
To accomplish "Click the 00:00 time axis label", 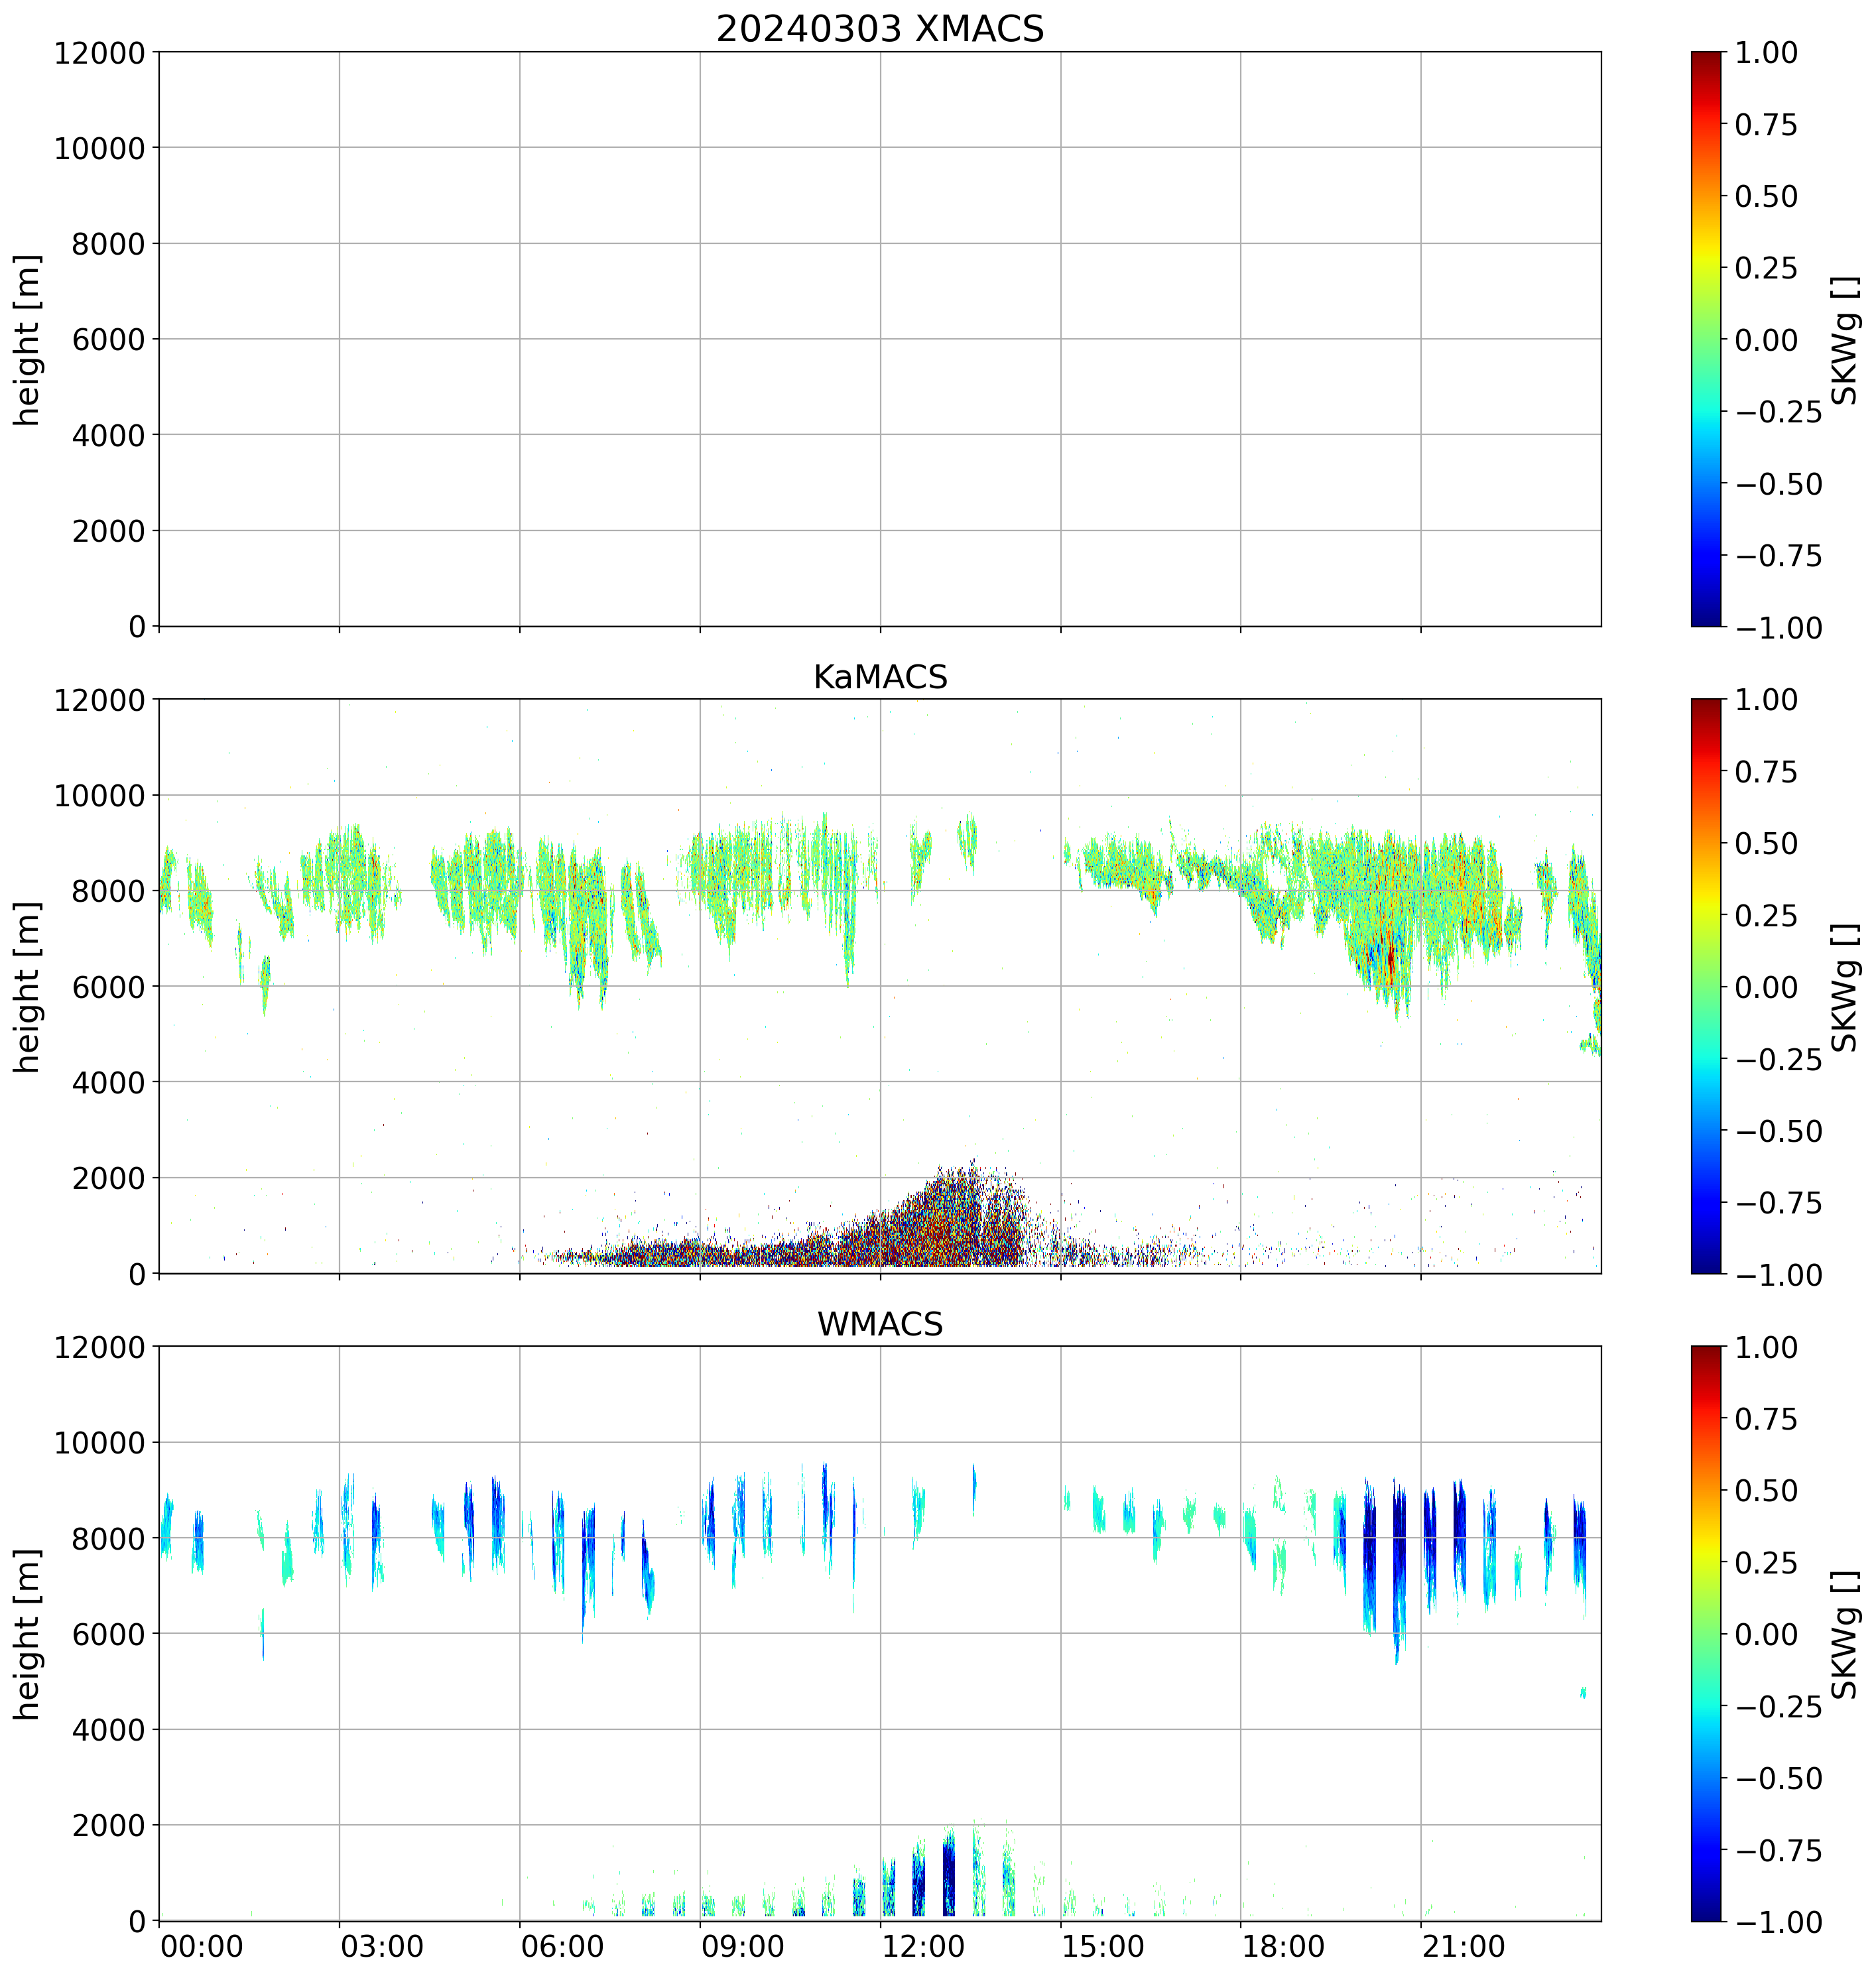I will (x=201, y=1947).
